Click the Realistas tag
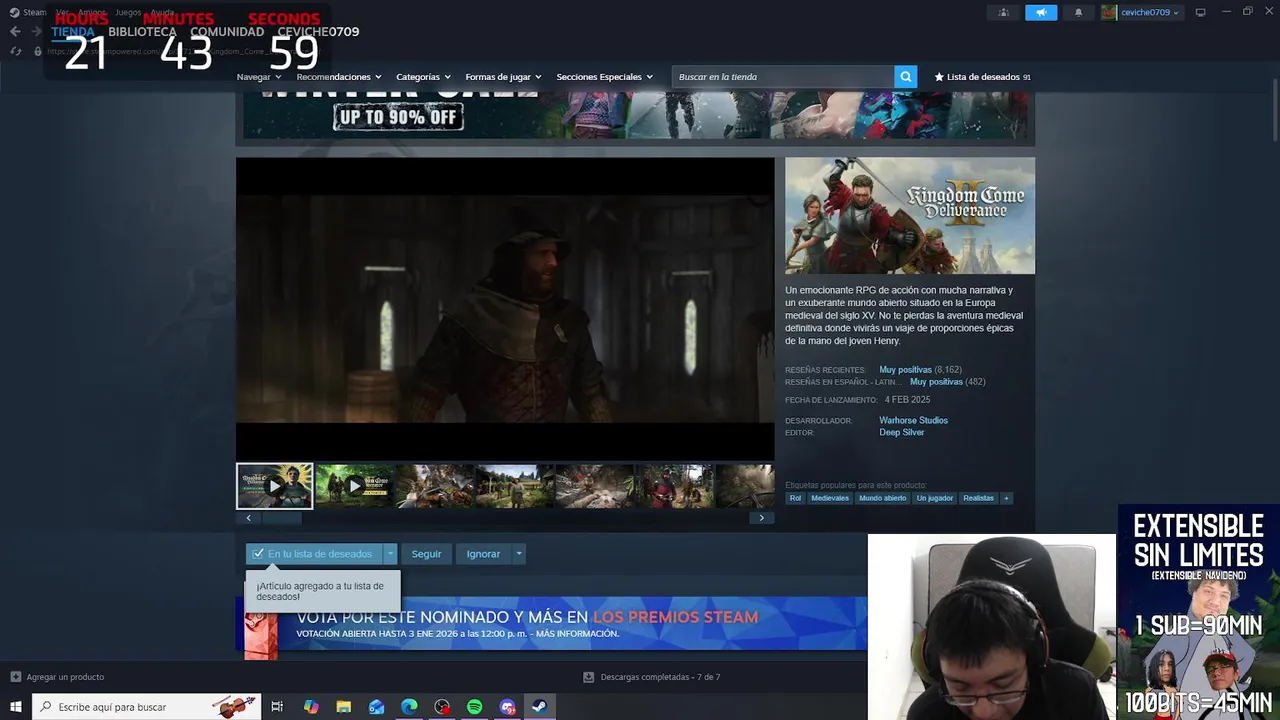 978,498
